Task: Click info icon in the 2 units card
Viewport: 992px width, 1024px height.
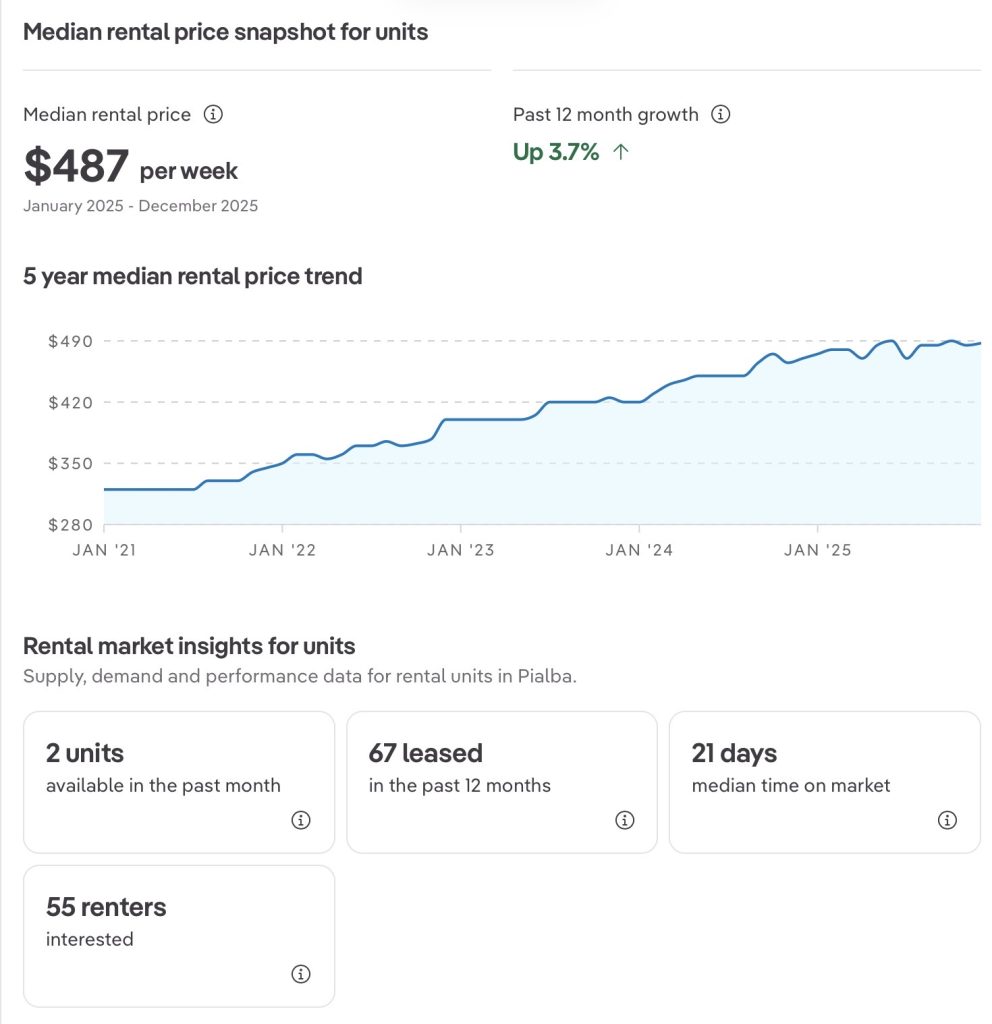Action: (x=301, y=820)
